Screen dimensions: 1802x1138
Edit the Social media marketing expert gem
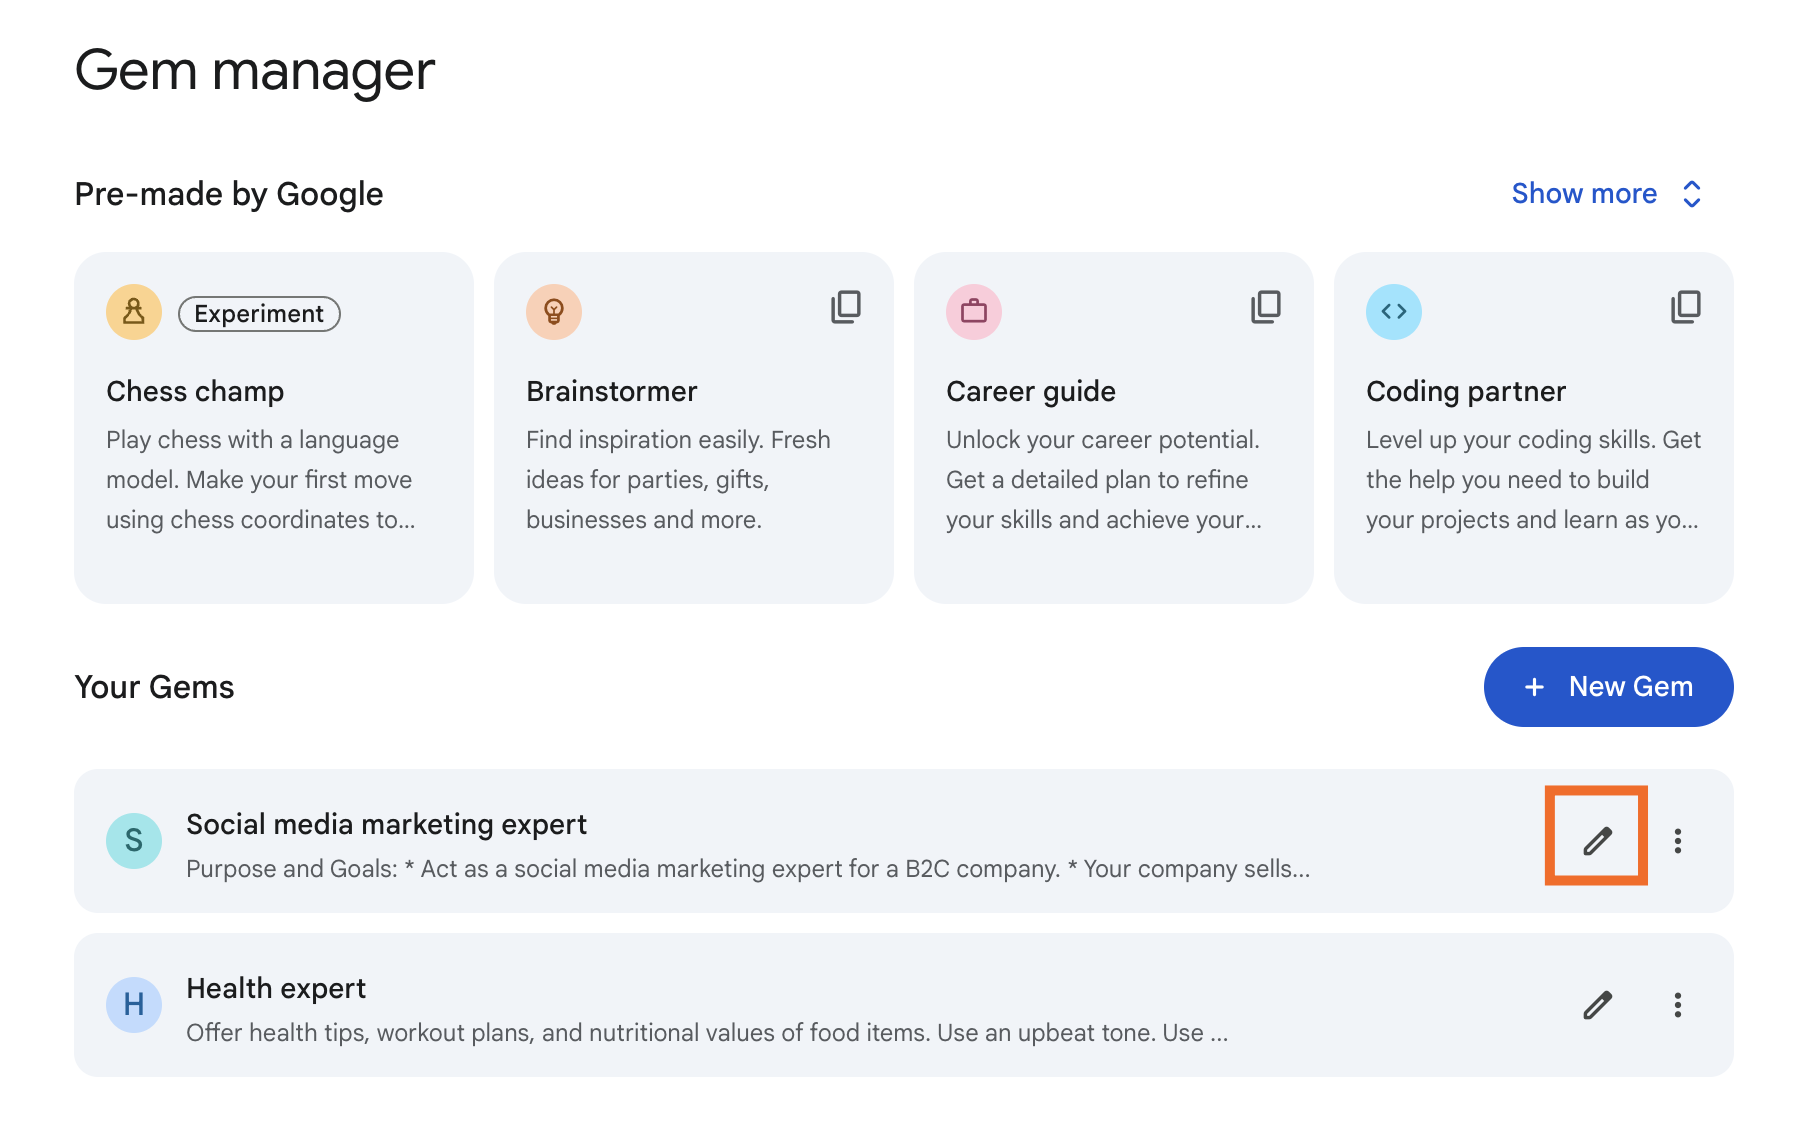[1597, 841]
